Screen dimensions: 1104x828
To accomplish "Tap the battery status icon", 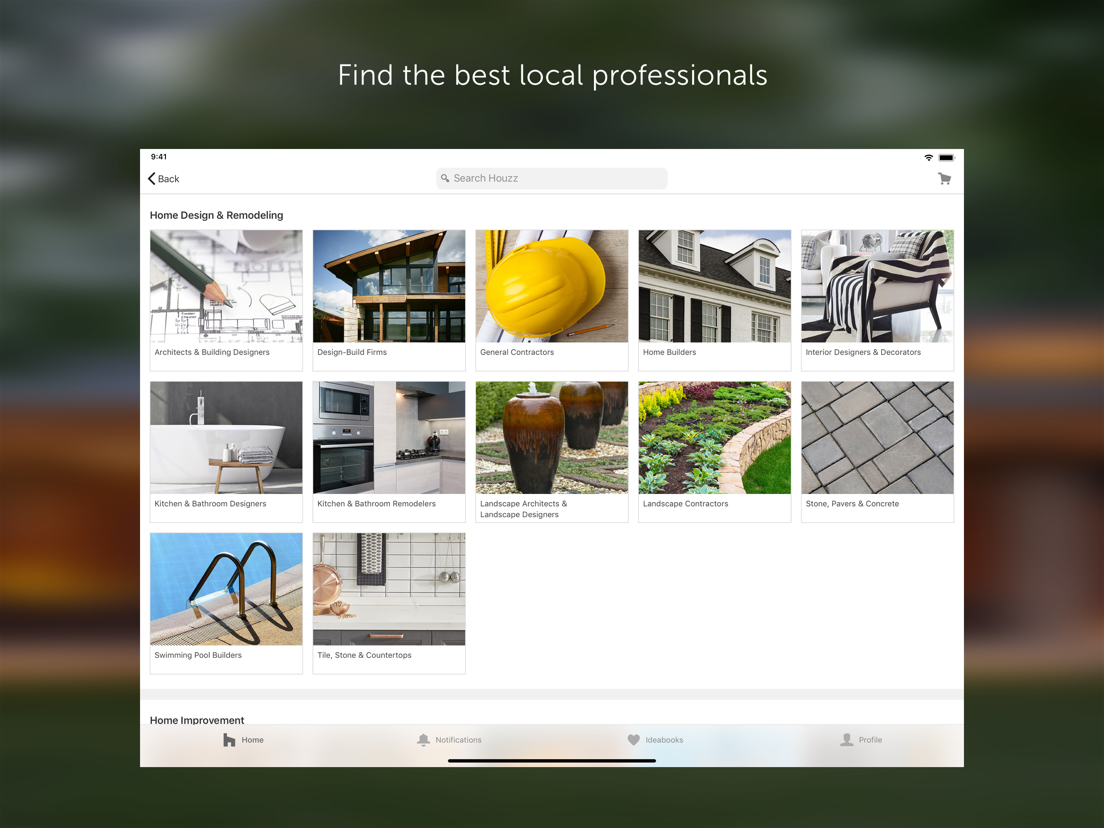I will point(945,157).
